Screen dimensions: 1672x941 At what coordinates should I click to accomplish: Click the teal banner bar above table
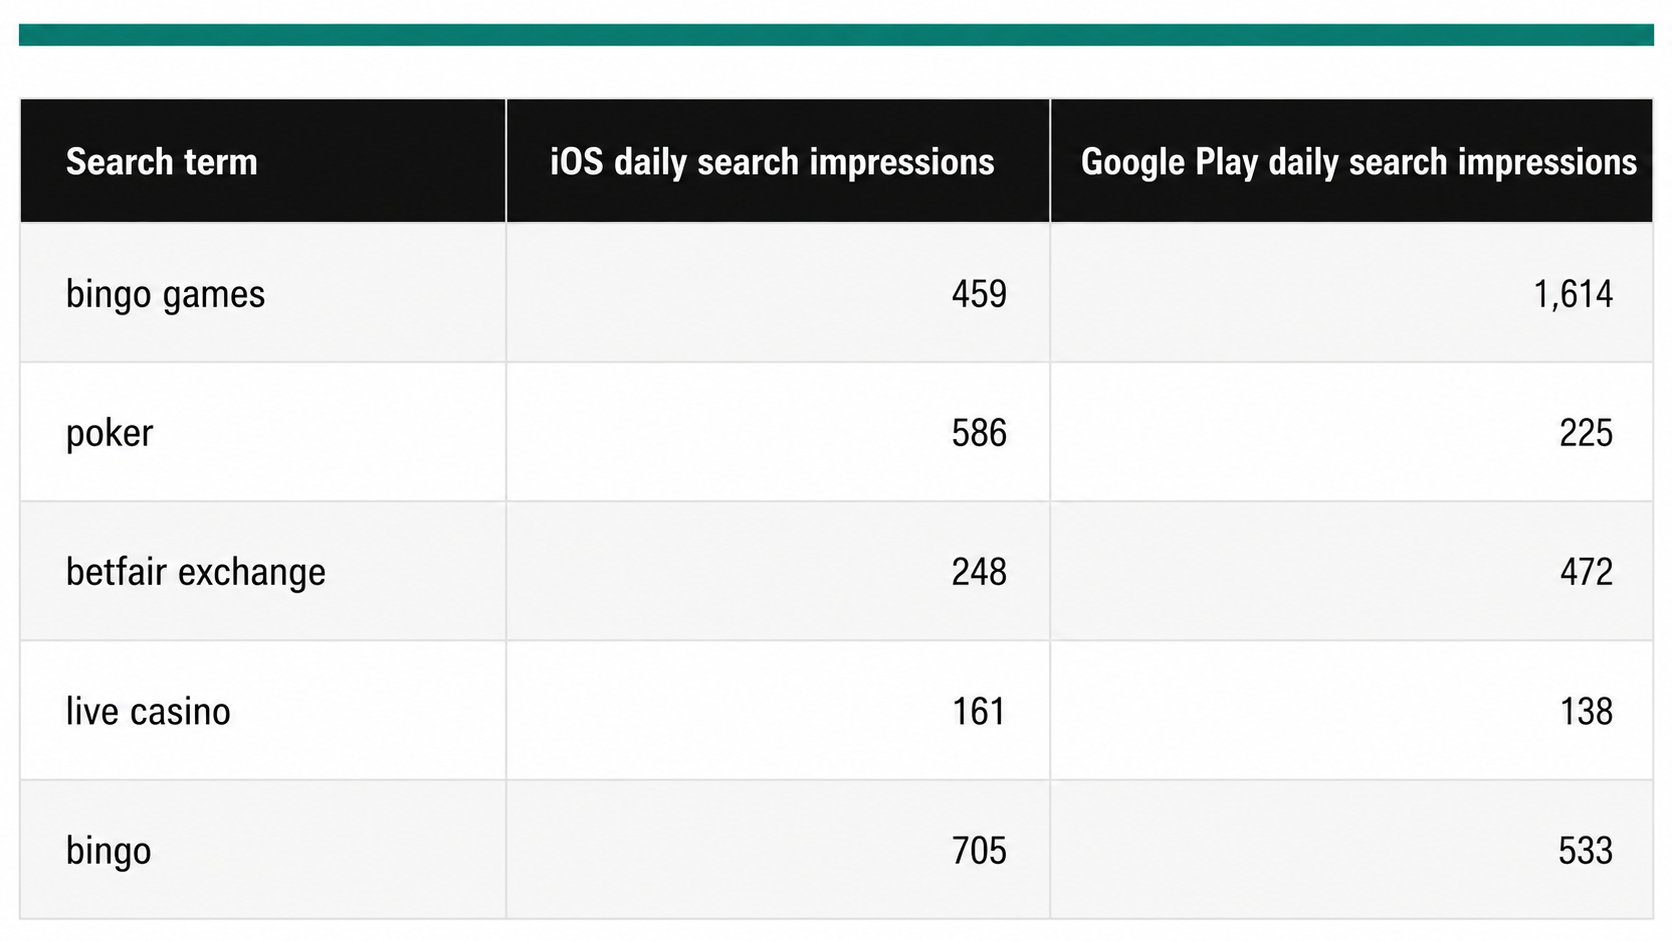click(836, 35)
